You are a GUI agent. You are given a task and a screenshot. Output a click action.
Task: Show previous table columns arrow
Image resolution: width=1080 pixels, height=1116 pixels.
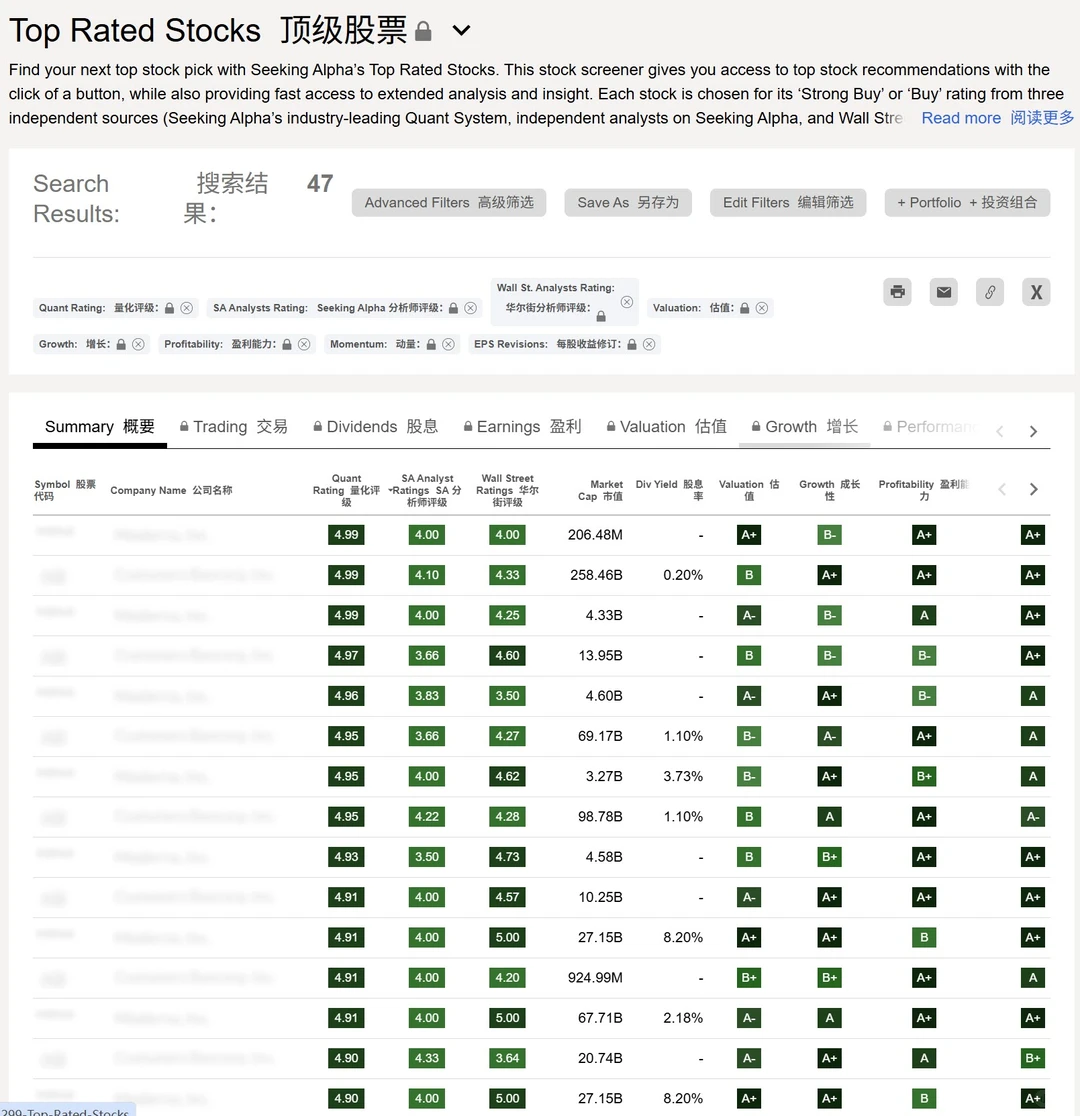point(1002,490)
